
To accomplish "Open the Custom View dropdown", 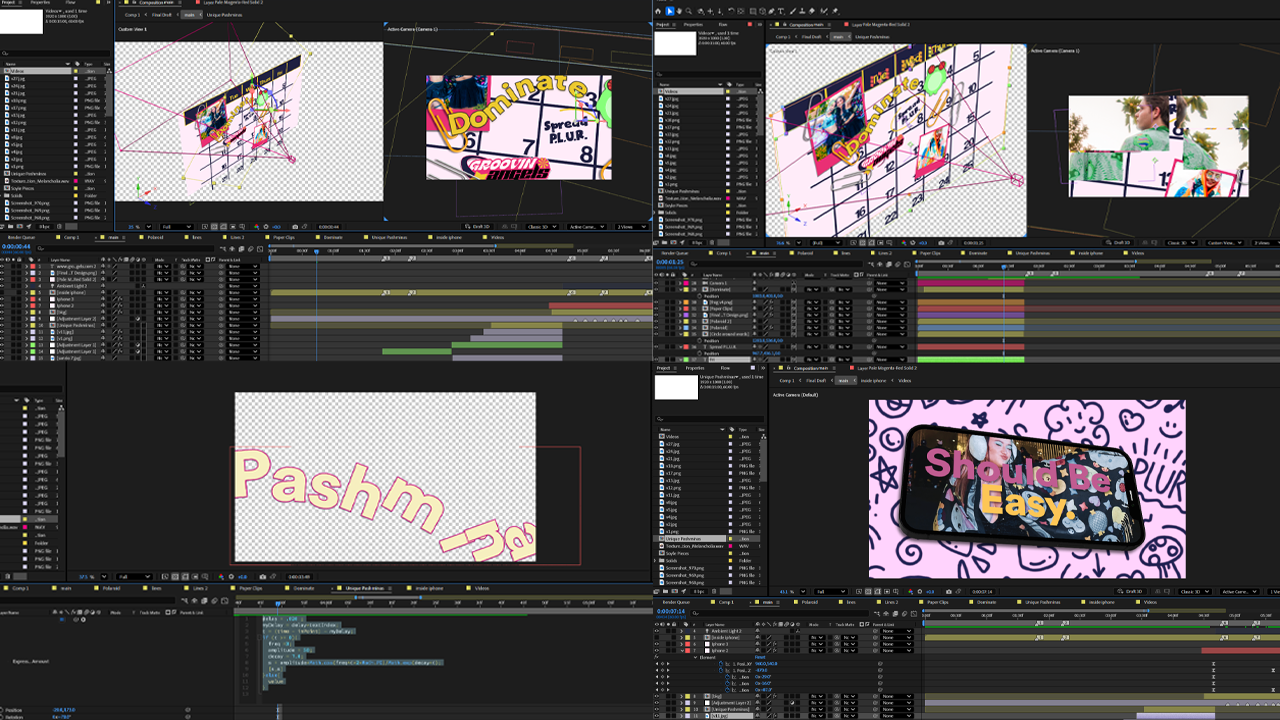I will (x=1227, y=242).
